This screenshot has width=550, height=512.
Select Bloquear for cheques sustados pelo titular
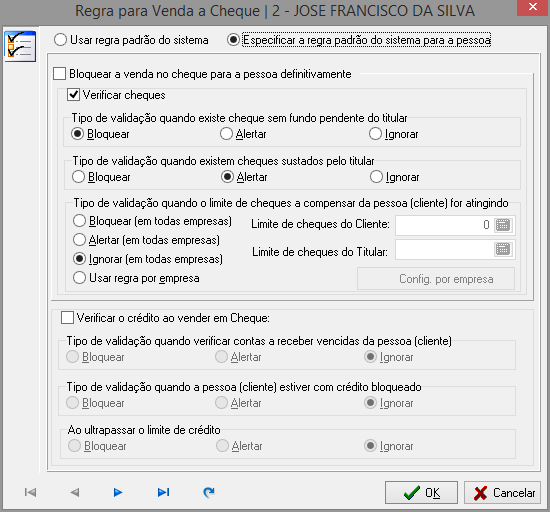(78, 177)
